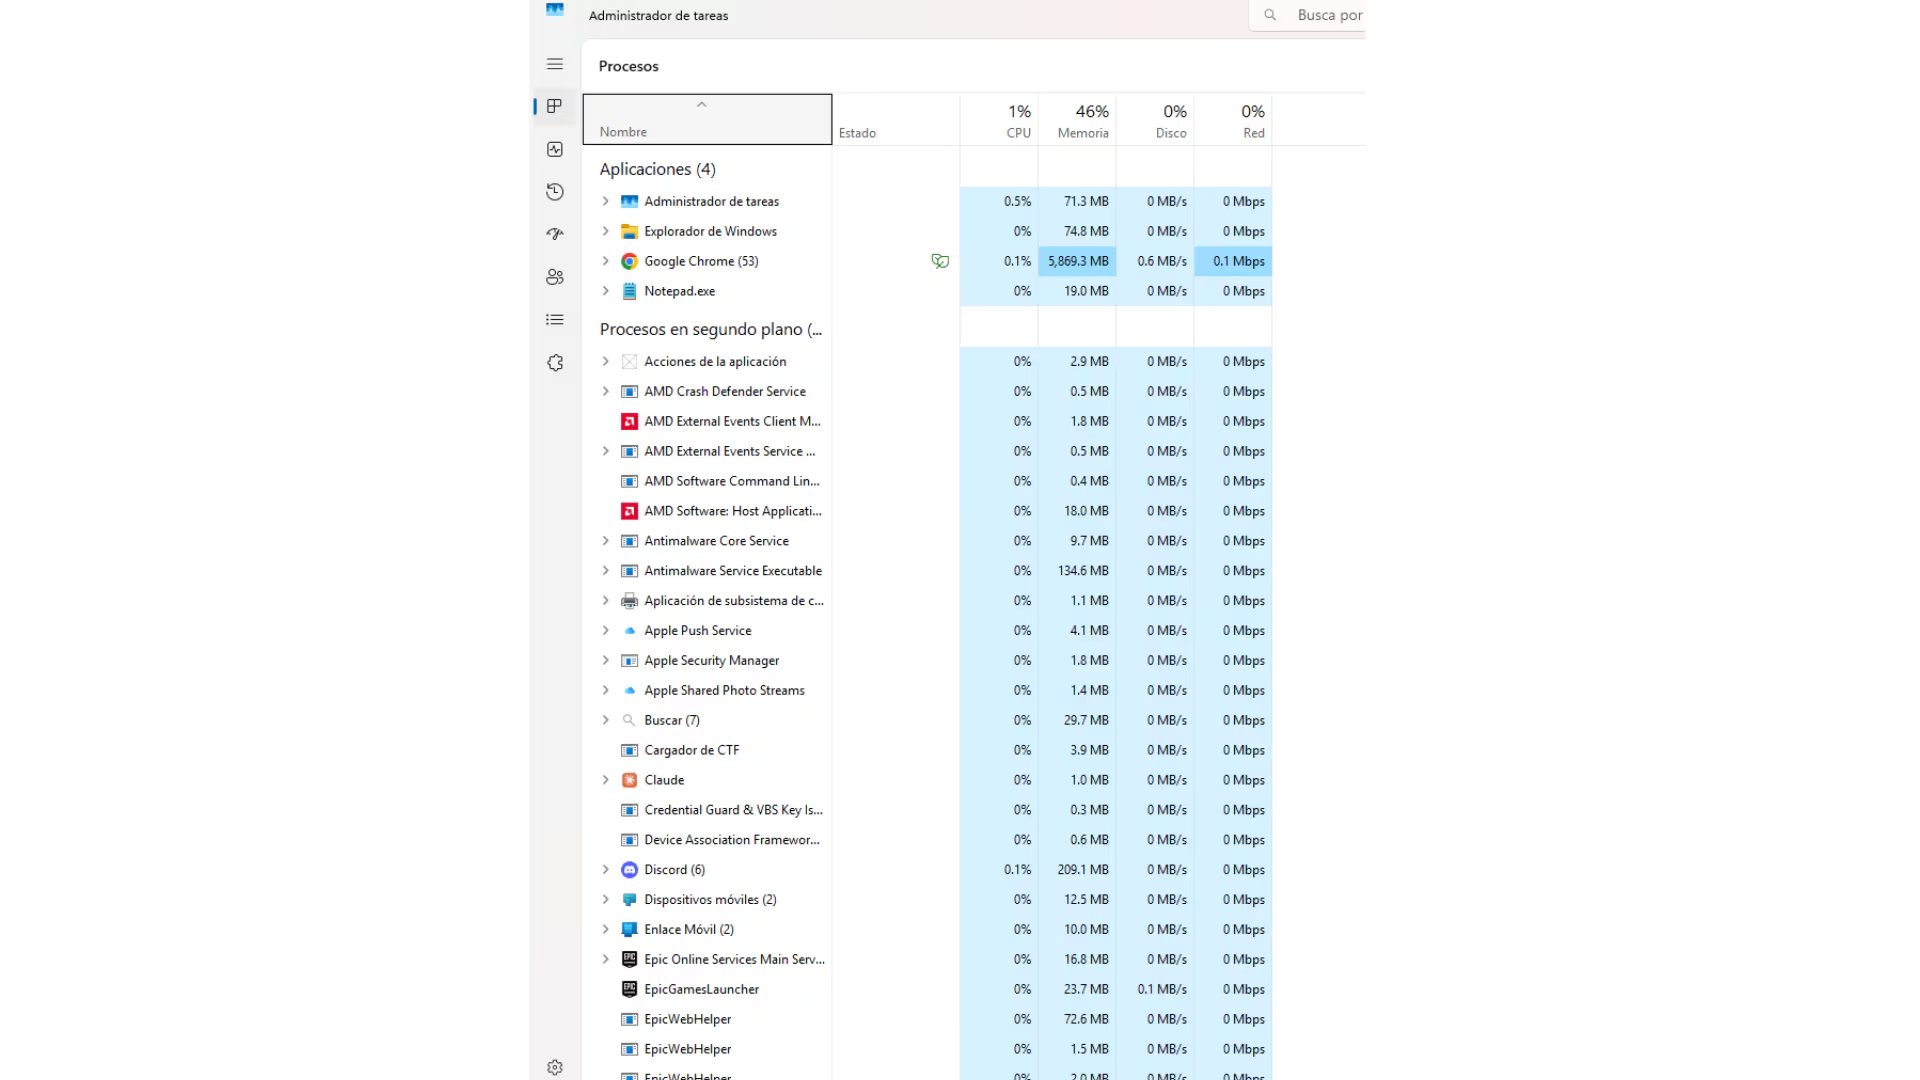The height and width of the screenshot is (1080, 1920).
Task: Click the Task Manager app icon in title bar
Action: pos(555,10)
